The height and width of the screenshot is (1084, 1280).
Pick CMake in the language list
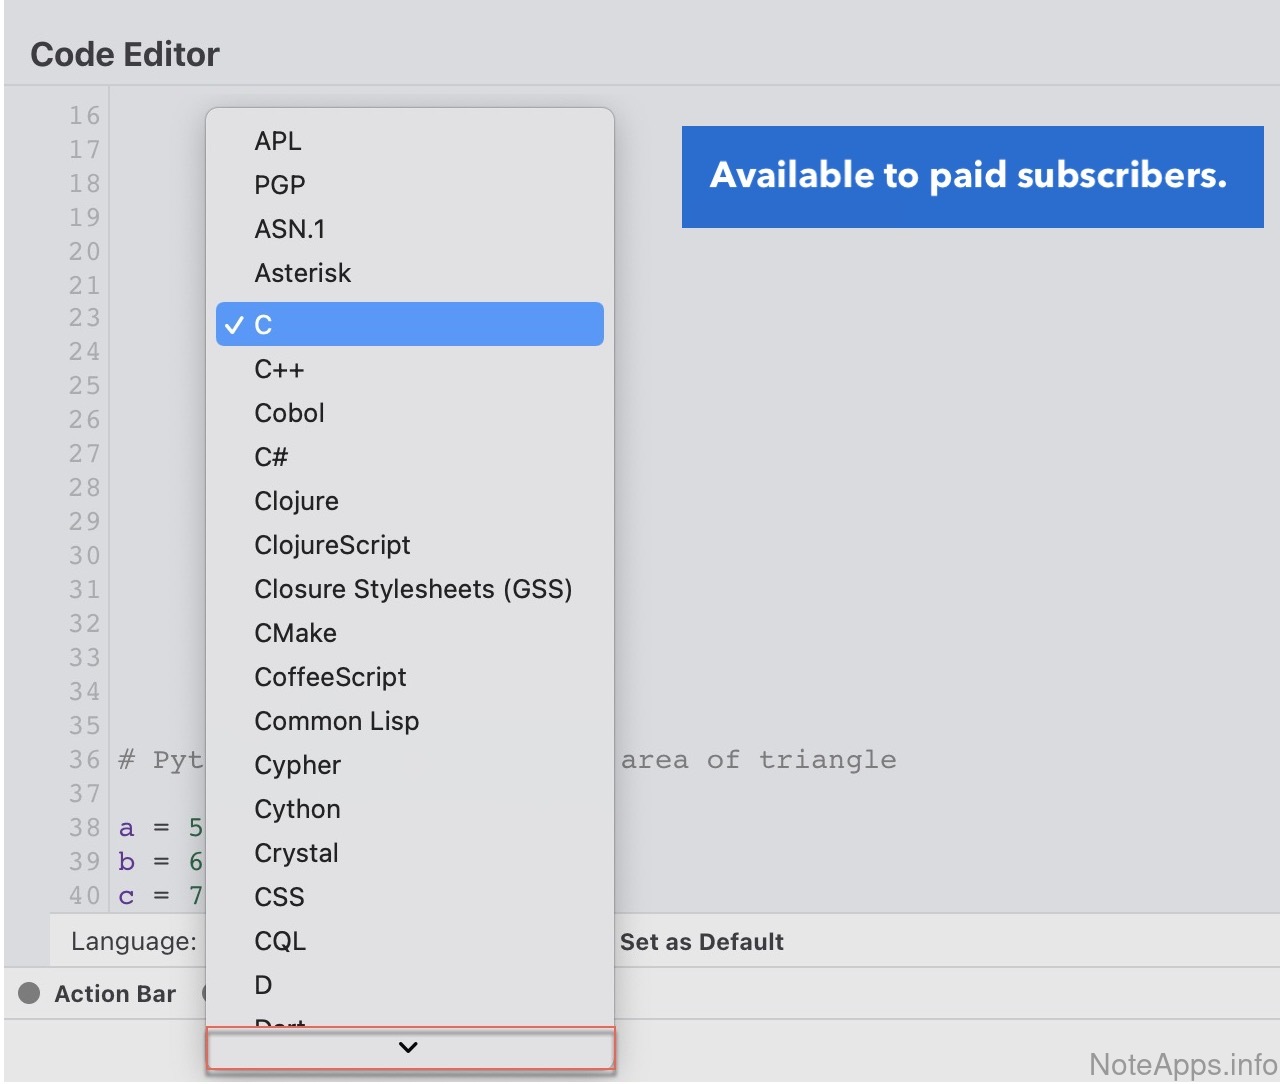click(296, 633)
